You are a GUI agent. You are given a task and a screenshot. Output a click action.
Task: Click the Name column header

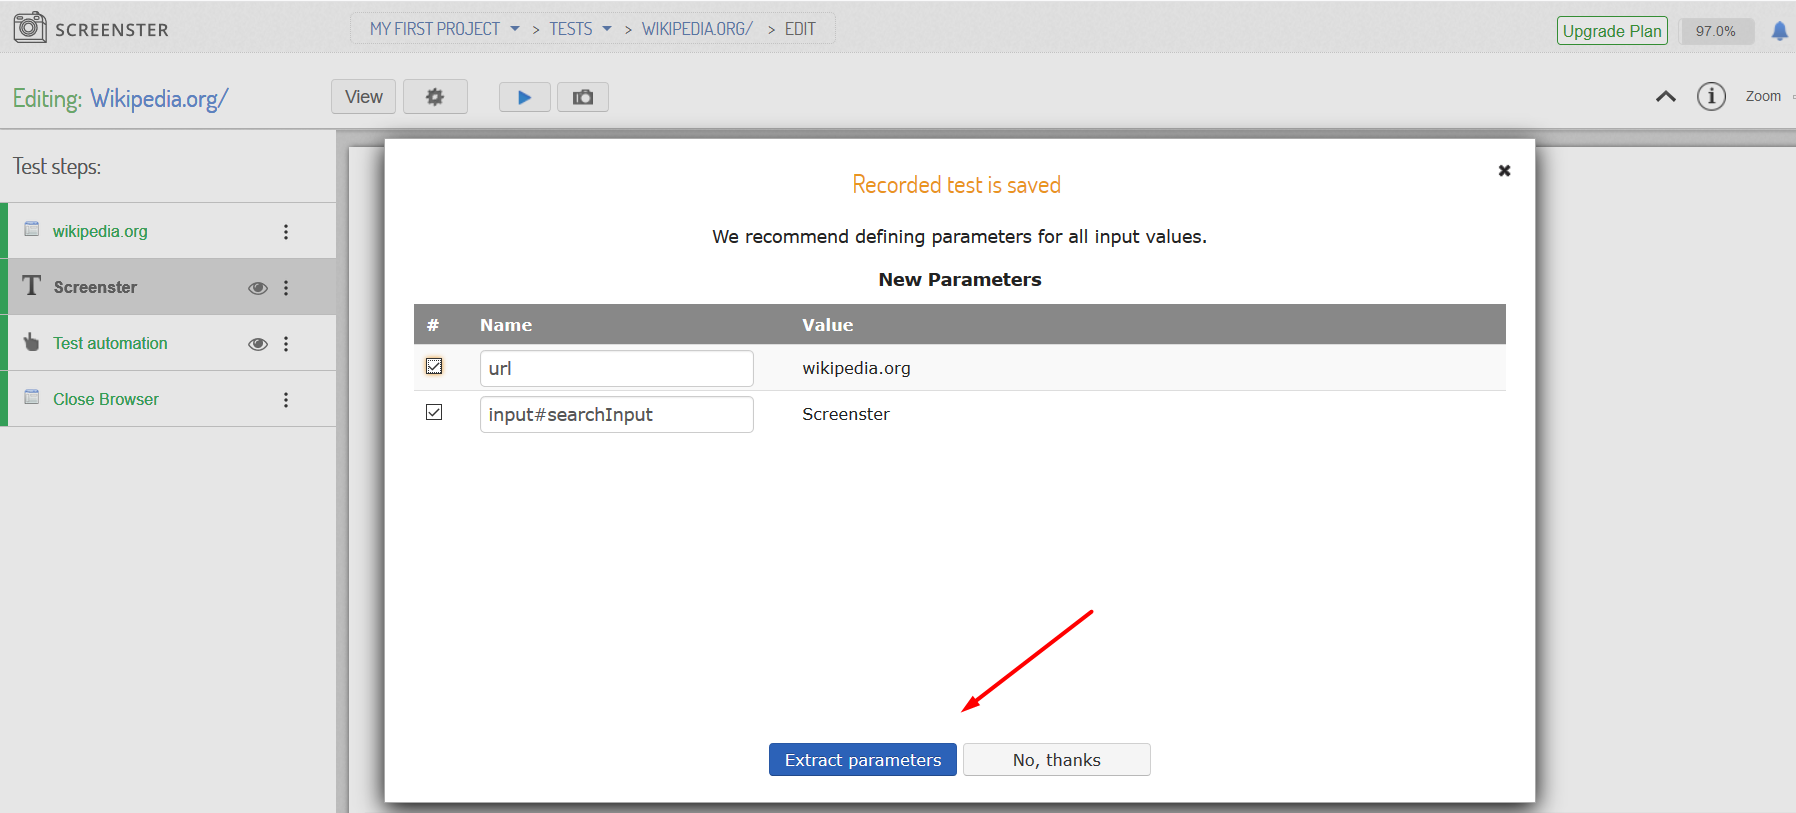point(506,325)
